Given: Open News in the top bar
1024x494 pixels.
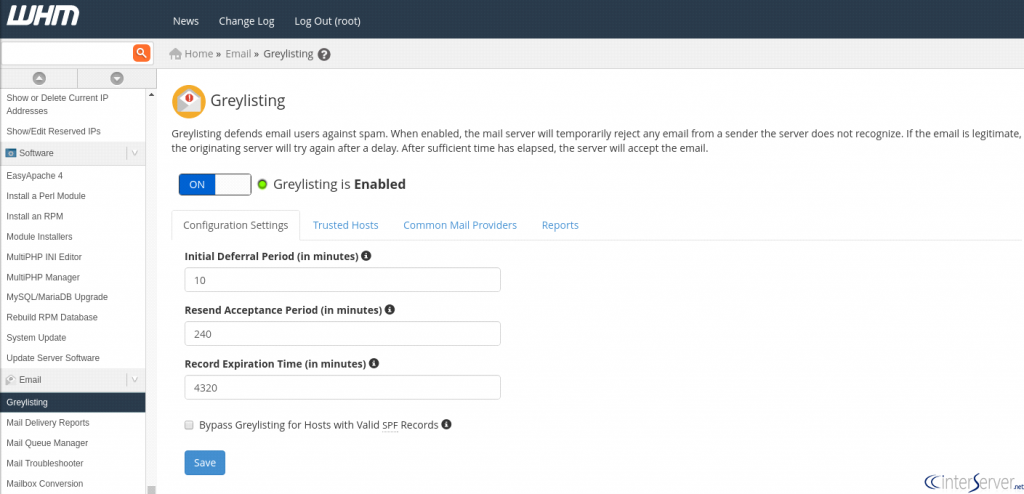Looking at the screenshot, I should (185, 21).
